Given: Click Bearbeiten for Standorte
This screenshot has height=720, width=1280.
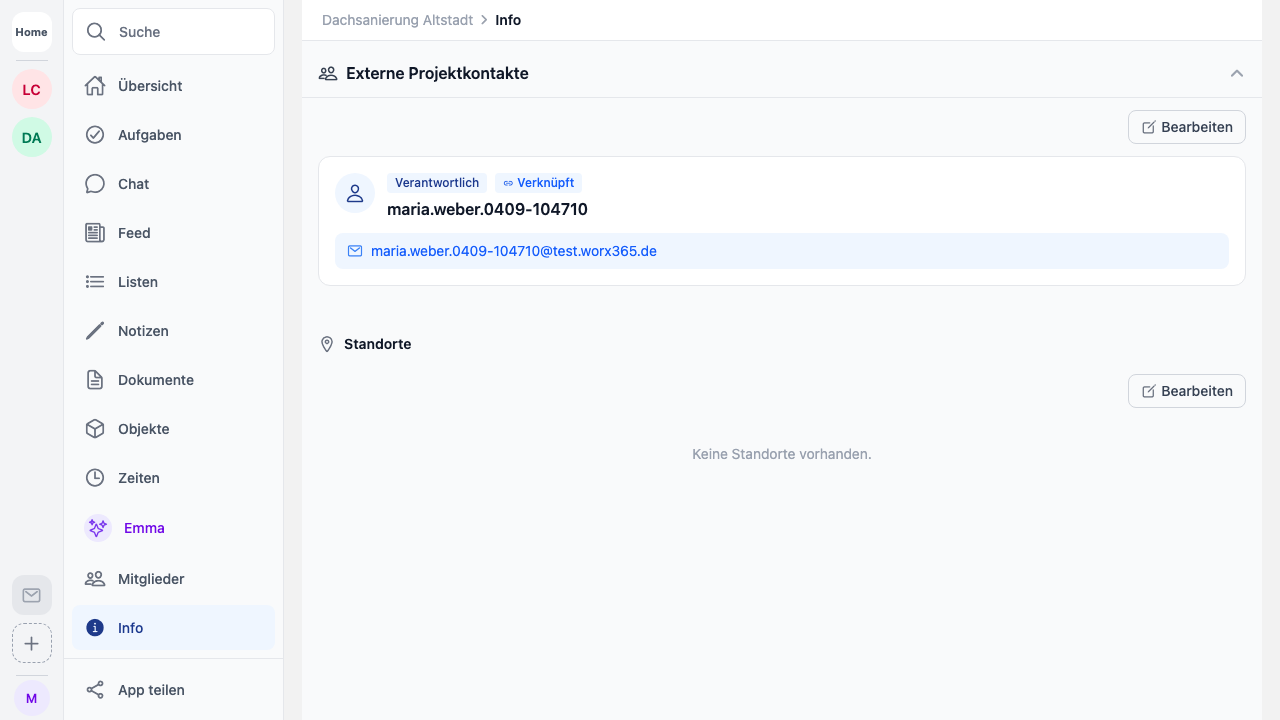Looking at the screenshot, I should (1186, 391).
